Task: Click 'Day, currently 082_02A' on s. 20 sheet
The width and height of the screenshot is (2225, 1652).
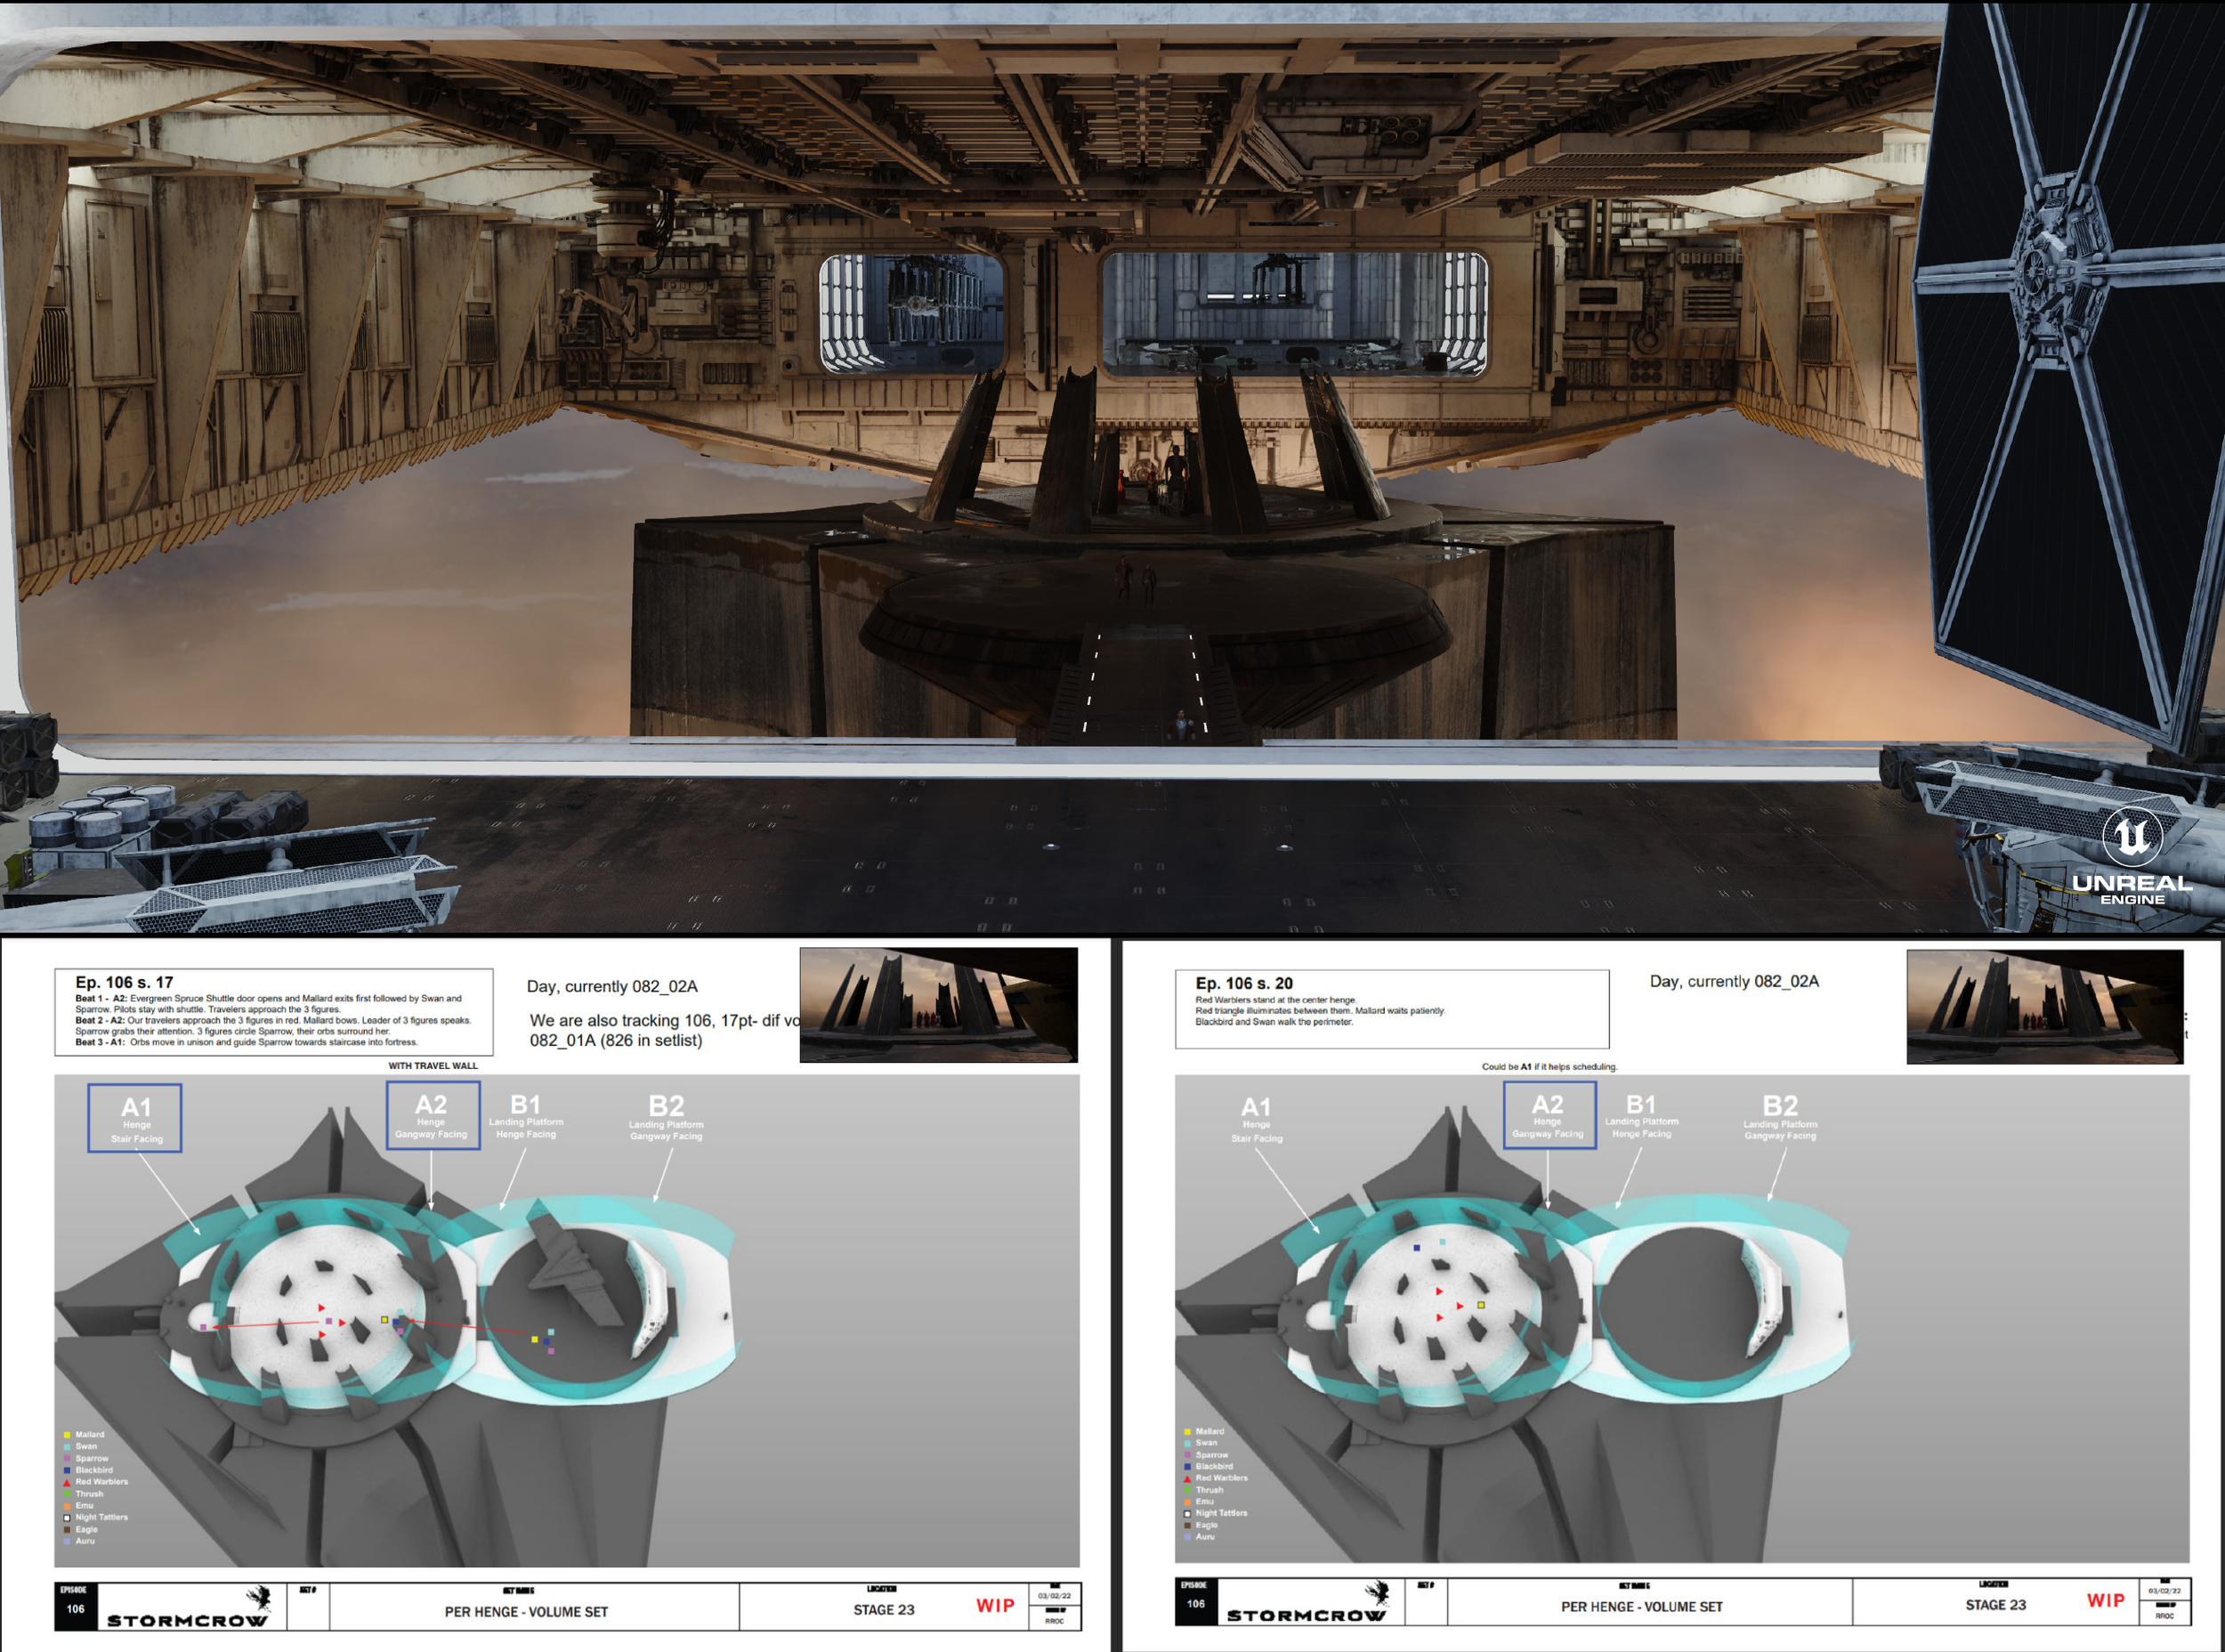Action: (x=1734, y=982)
